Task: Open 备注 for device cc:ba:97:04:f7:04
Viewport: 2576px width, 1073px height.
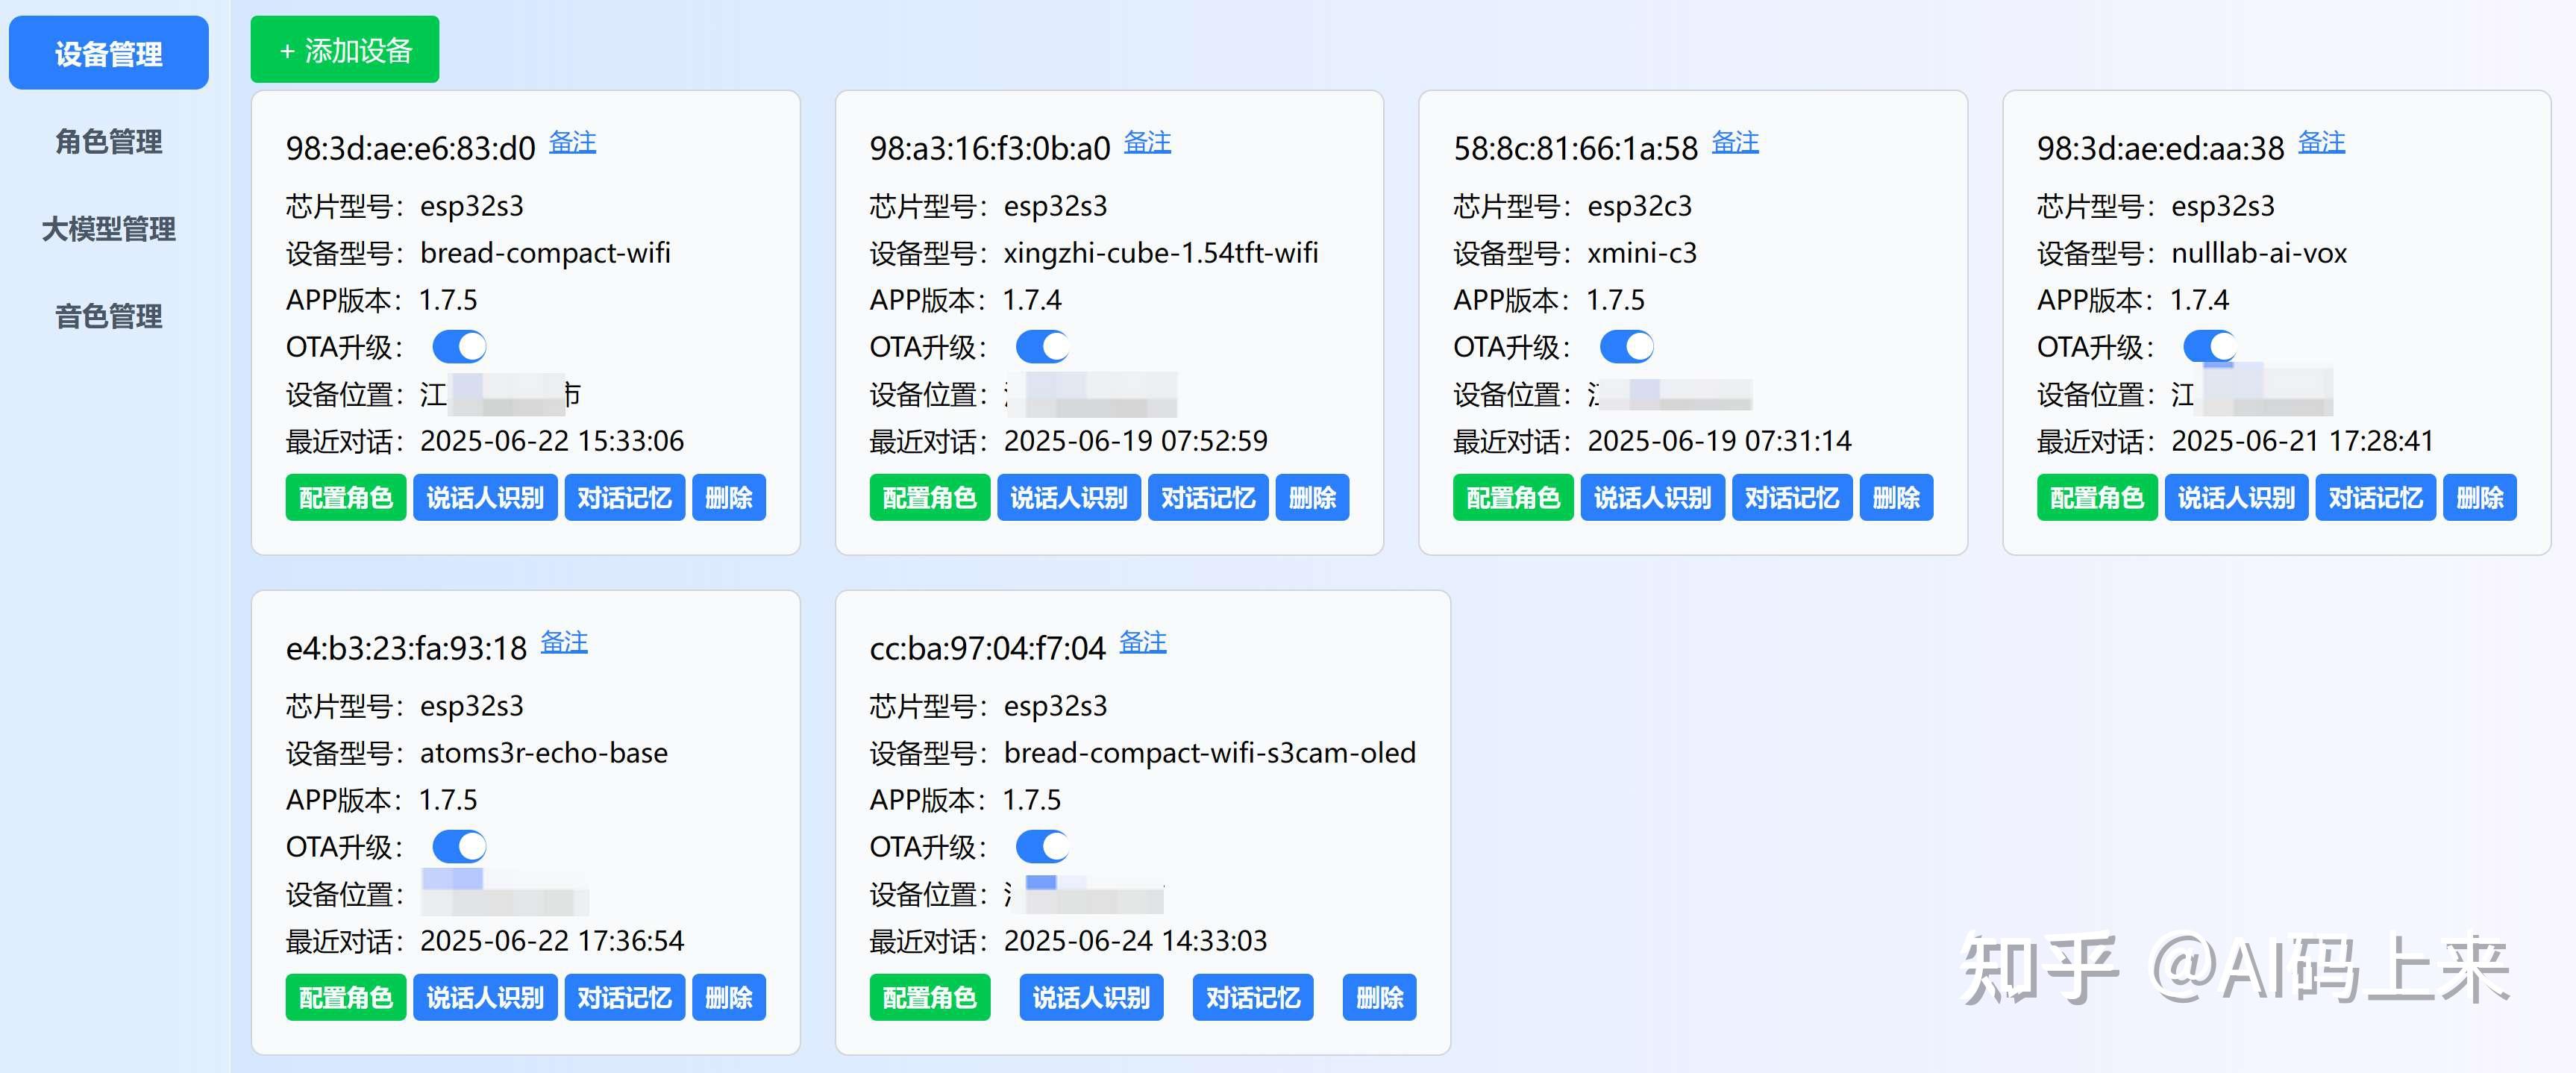Action: click(x=1143, y=644)
